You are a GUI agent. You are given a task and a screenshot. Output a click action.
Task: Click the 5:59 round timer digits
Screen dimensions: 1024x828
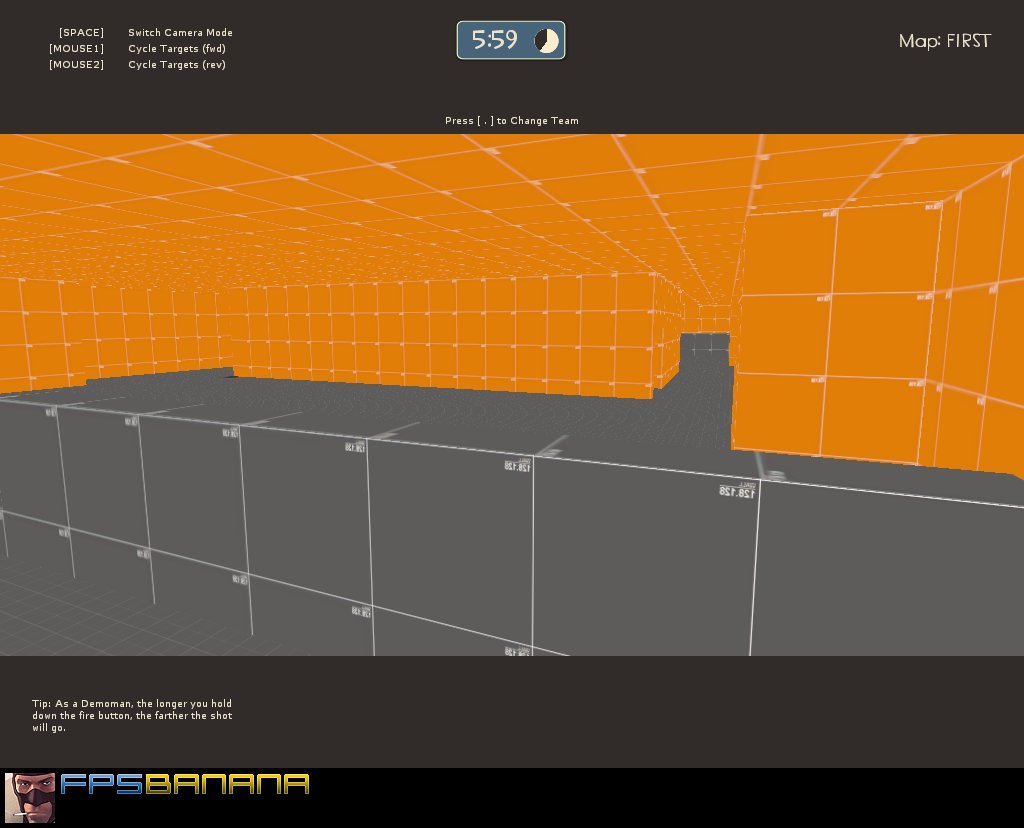495,41
